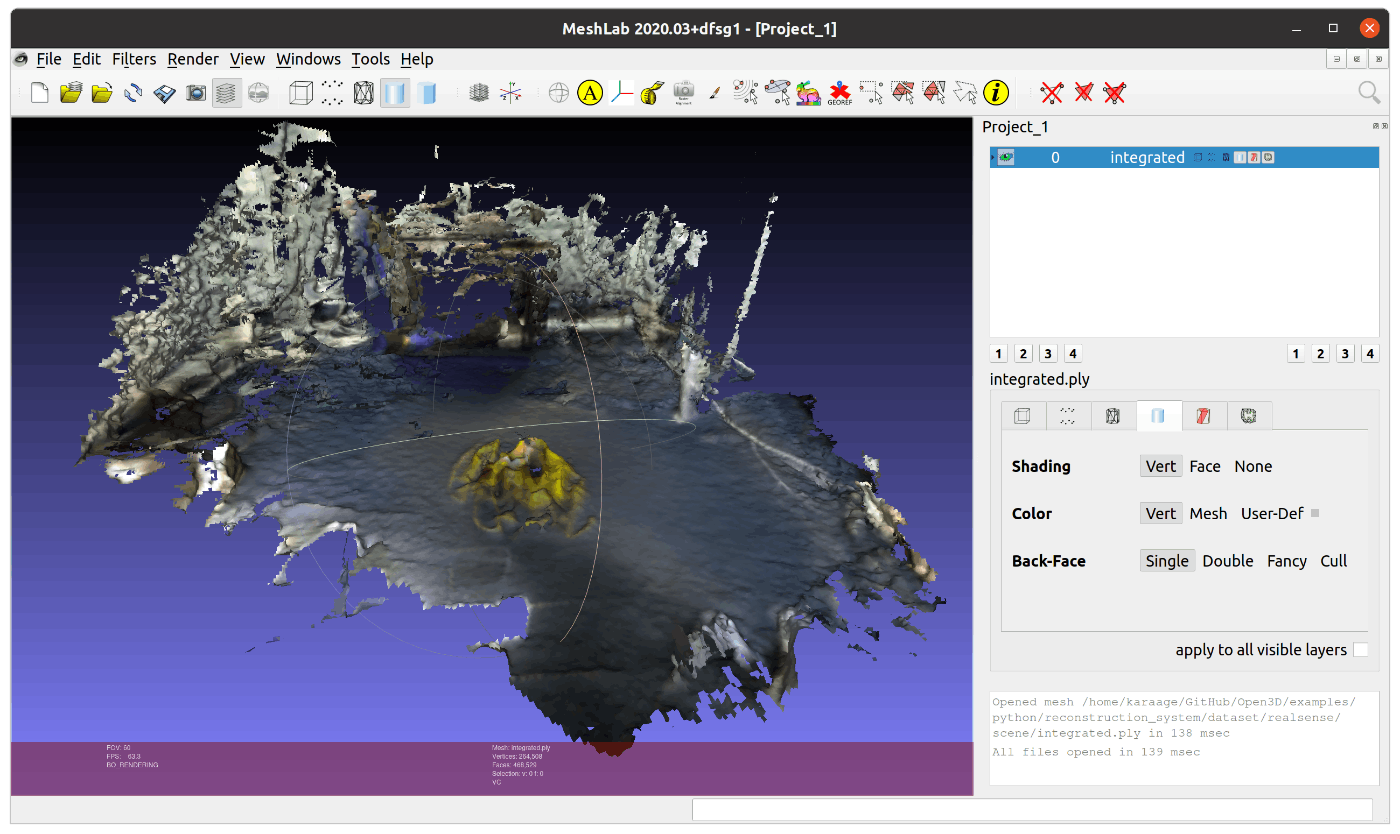
Task: Click button 1 in left-hand number group
Action: click(998, 353)
